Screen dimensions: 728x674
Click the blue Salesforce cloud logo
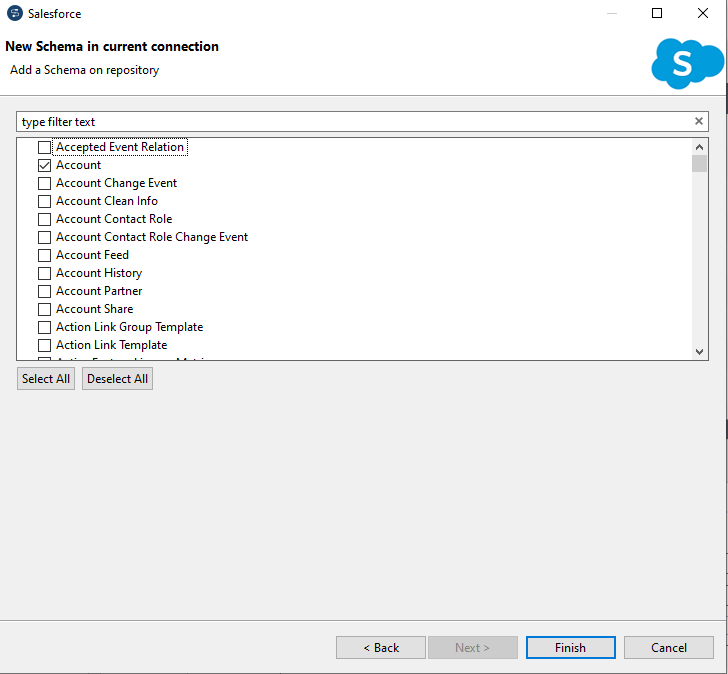tap(687, 64)
